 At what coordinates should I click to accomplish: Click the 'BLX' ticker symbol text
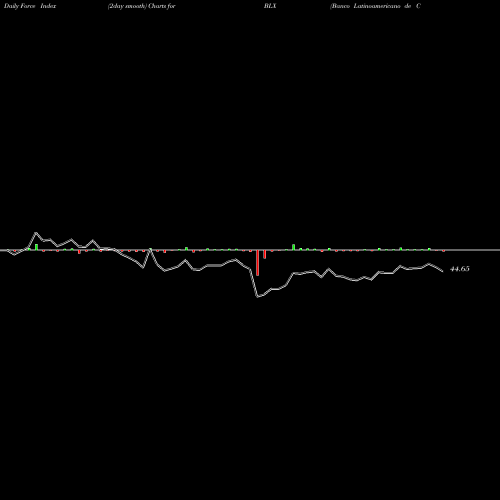point(270,6)
